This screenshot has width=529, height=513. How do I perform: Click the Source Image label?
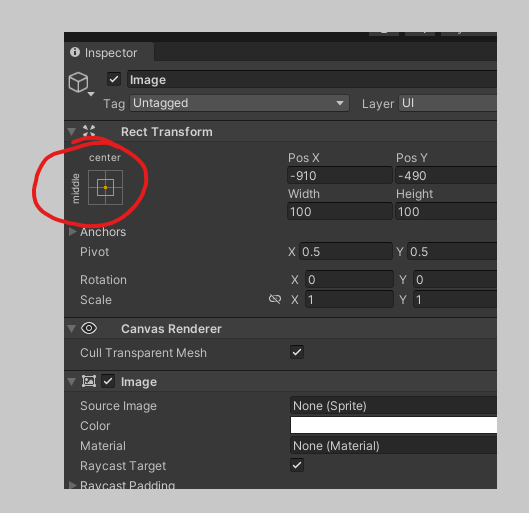118,406
